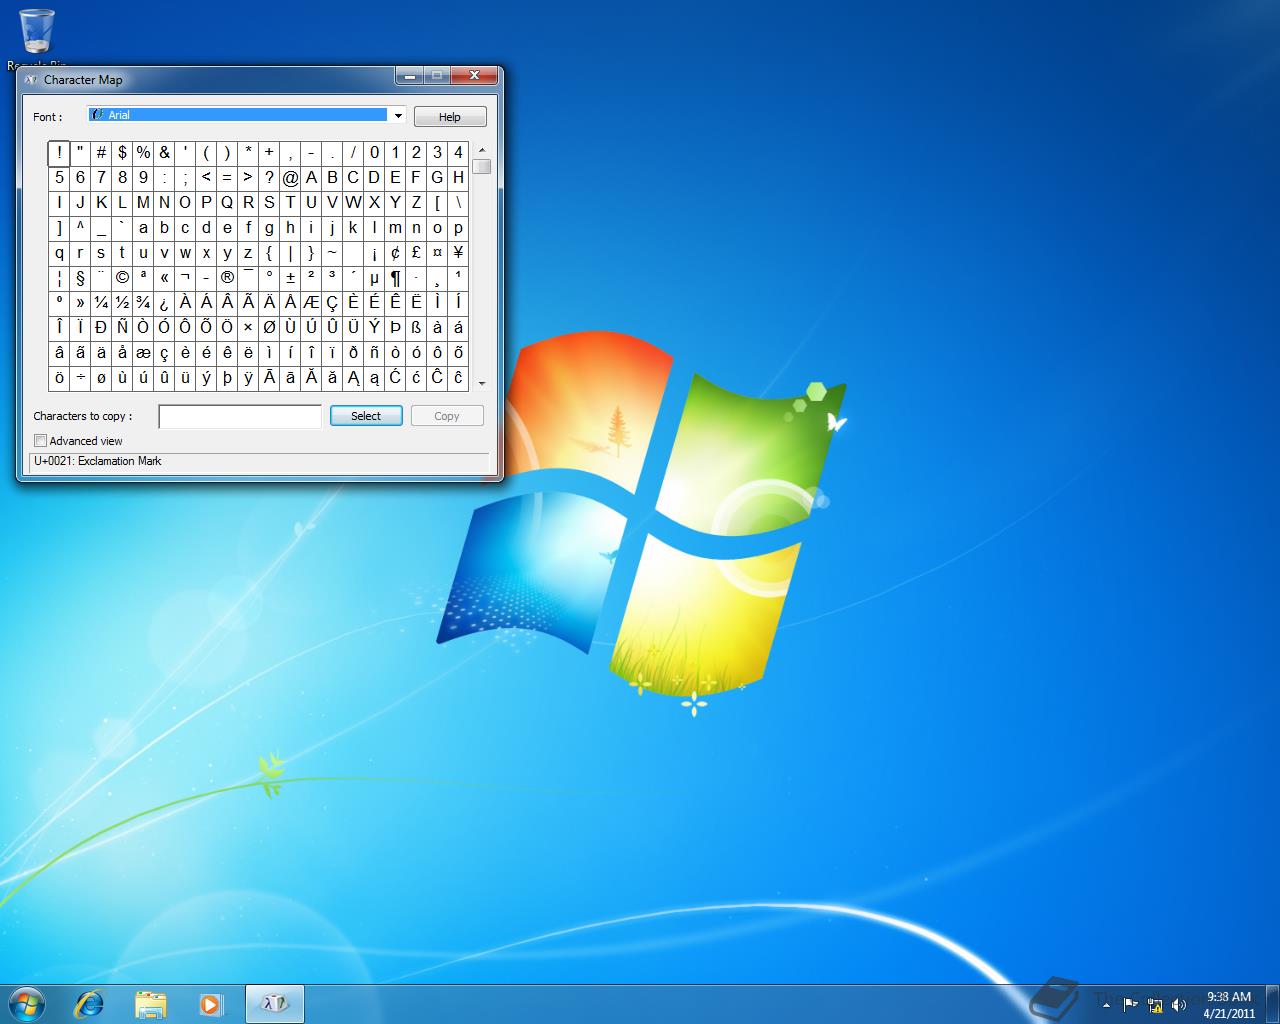Open network status tray icon
The width and height of the screenshot is (1280, 1024).
click(x=1155, y=1005)
